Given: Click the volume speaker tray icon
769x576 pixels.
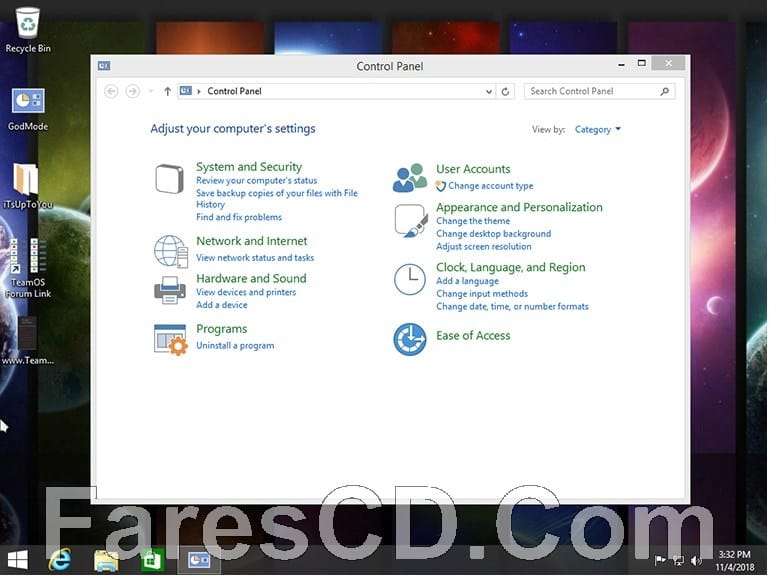Looking at the screenshot, I should (695, 560).
